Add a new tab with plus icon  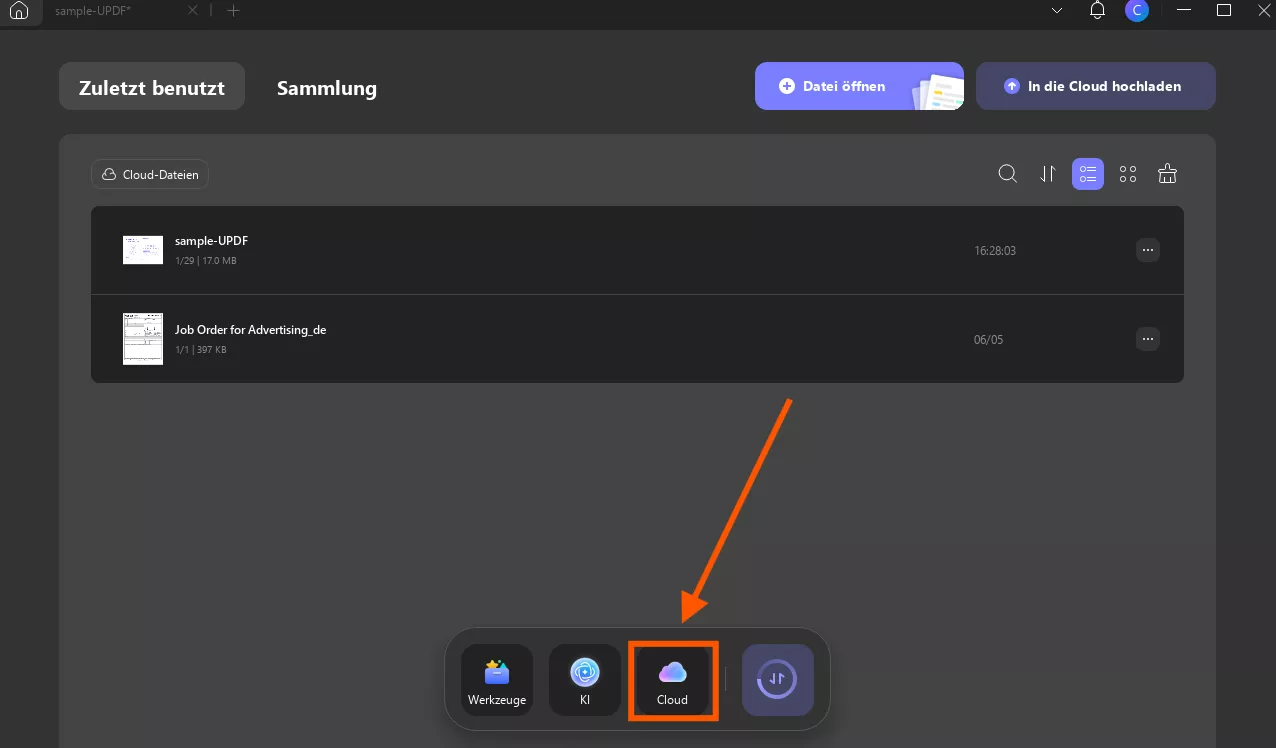click(x=233, y=11)
